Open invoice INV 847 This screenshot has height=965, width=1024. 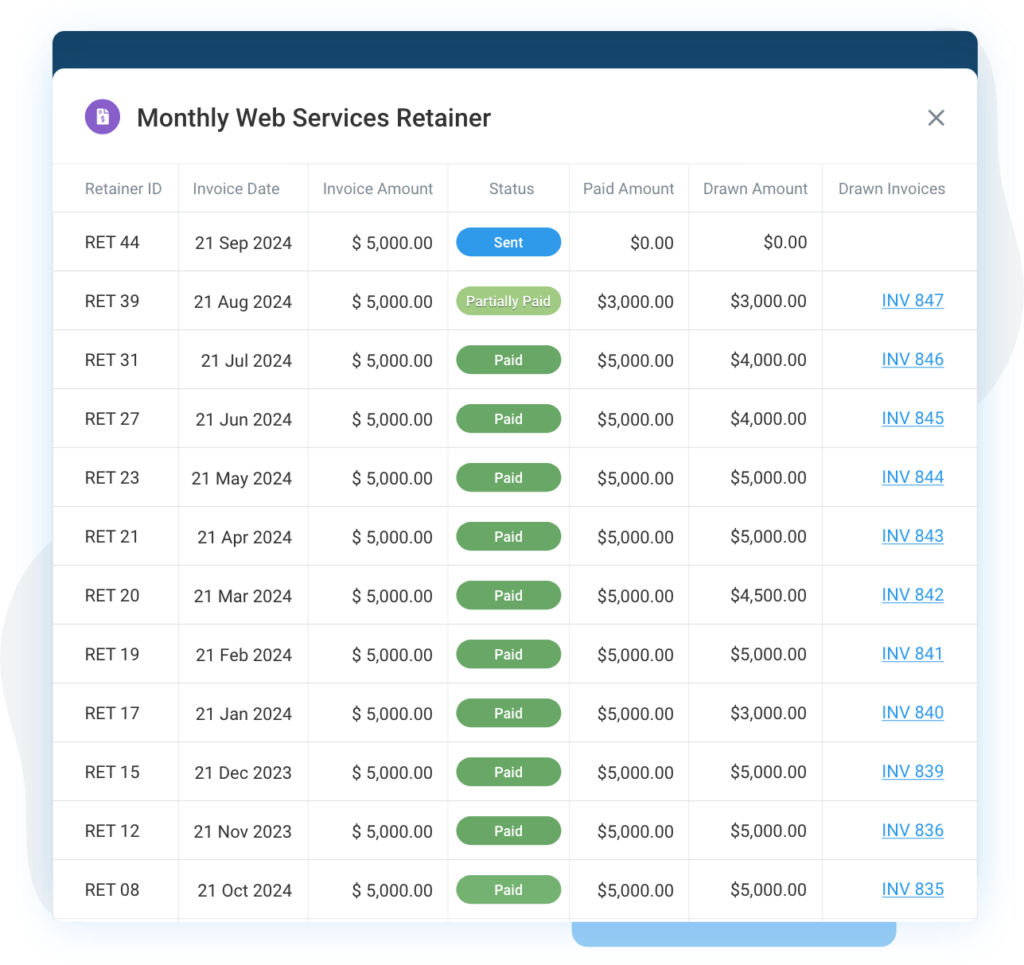tap(912, 300)
